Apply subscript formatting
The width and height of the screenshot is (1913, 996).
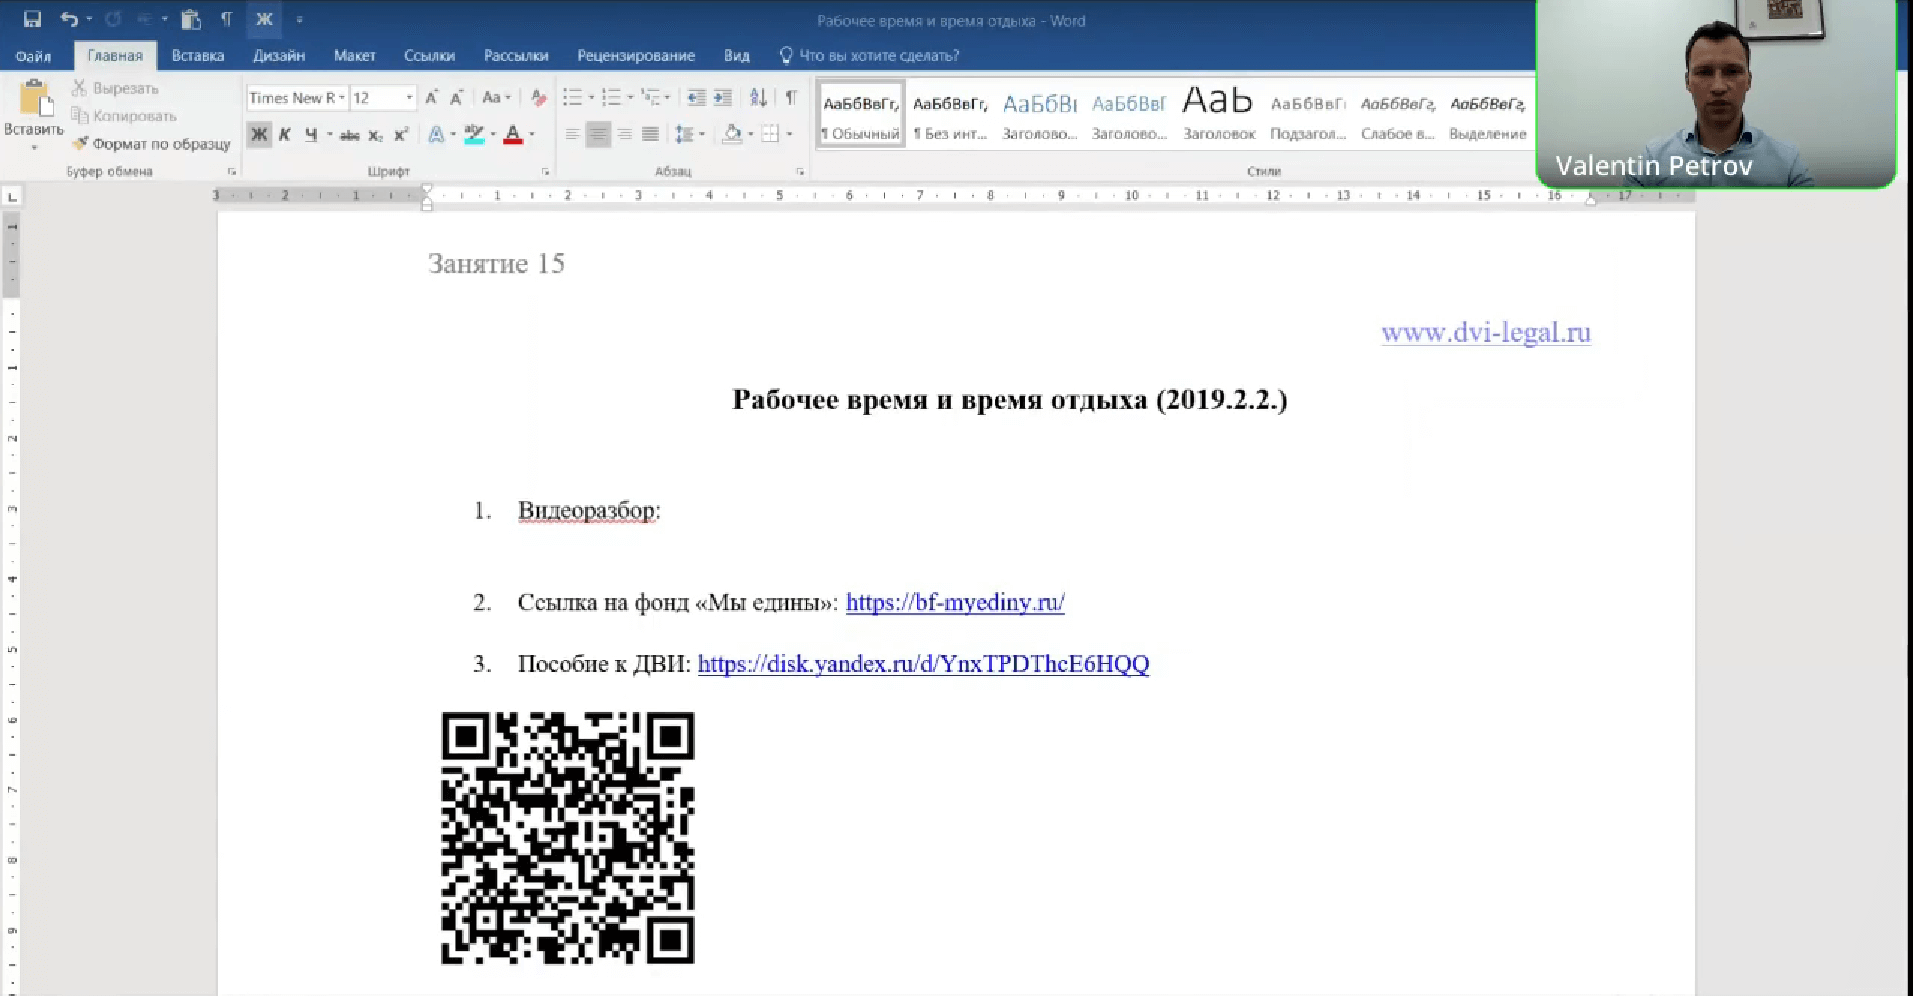tap(375, 135)
